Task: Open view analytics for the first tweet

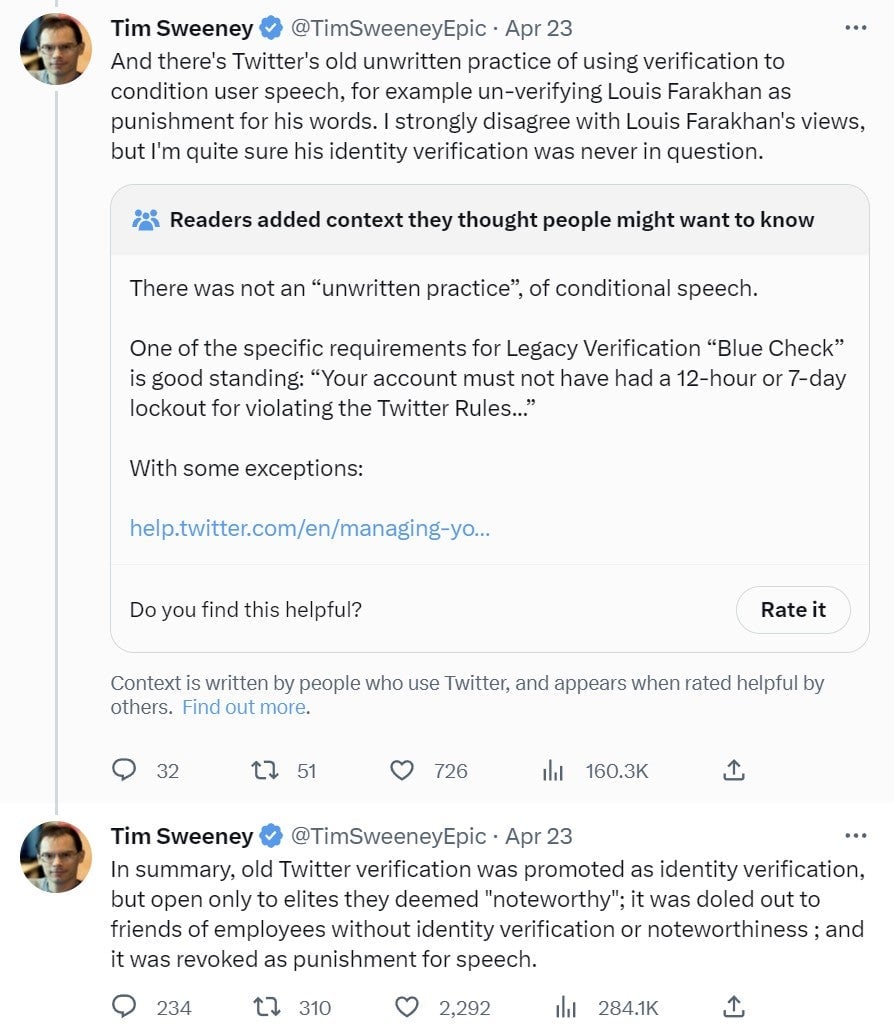Action: pos(553,770)
